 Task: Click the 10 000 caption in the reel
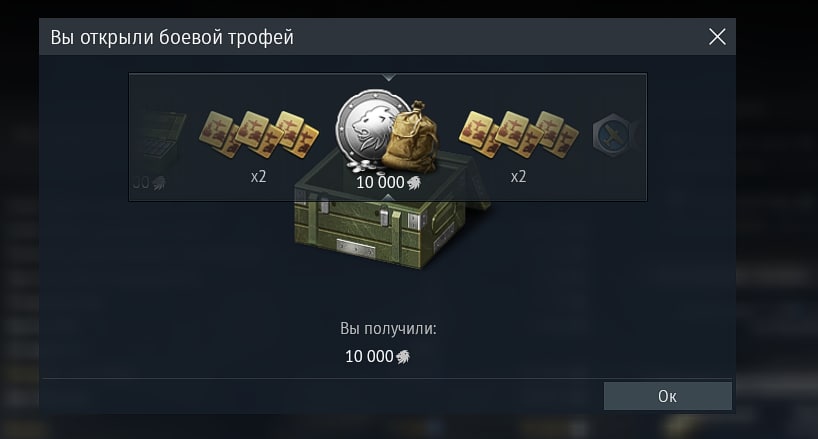380,182
